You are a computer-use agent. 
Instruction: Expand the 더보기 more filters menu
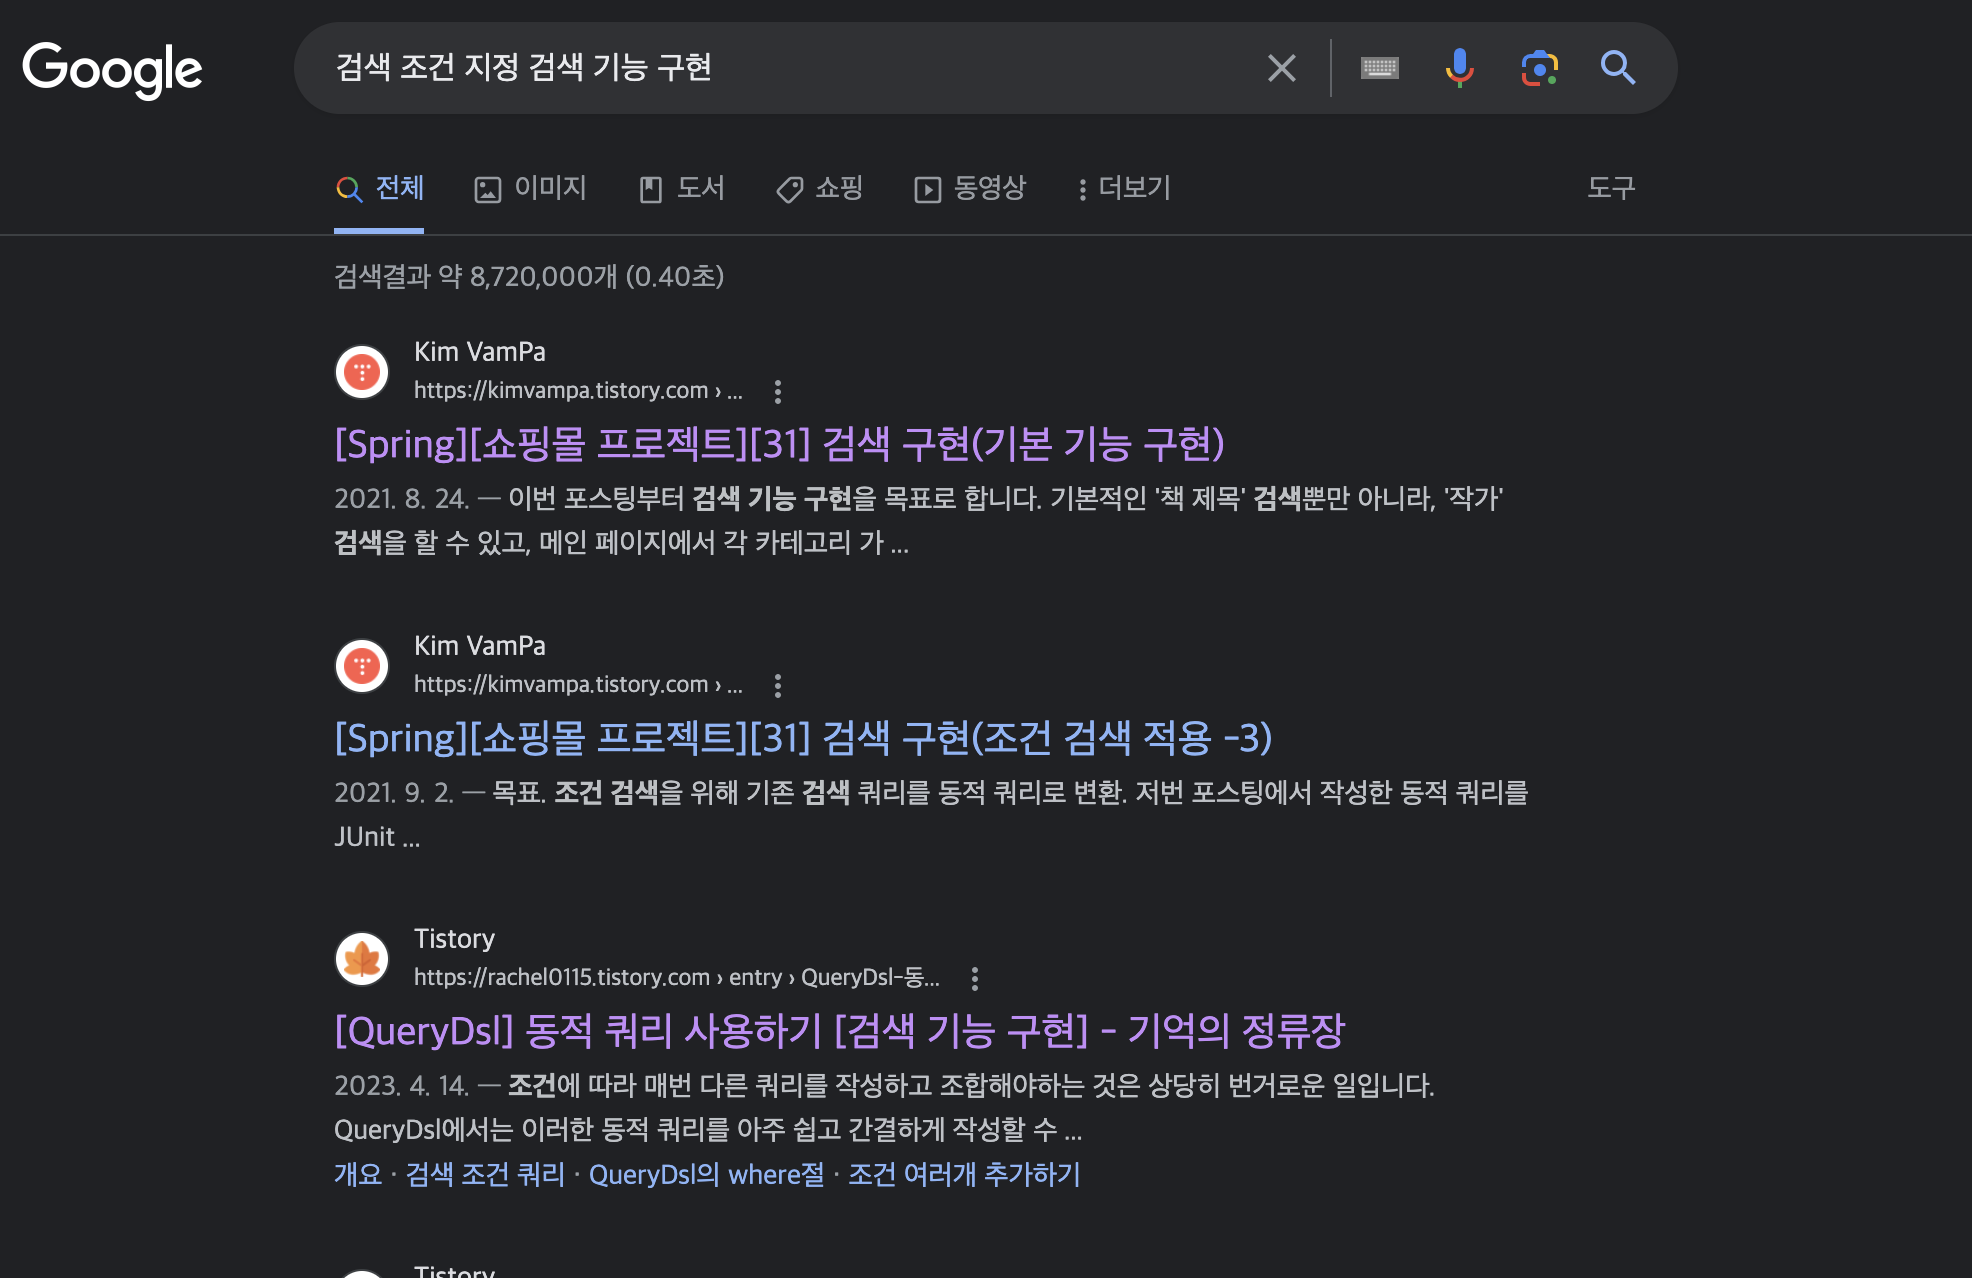(1124, 188)
